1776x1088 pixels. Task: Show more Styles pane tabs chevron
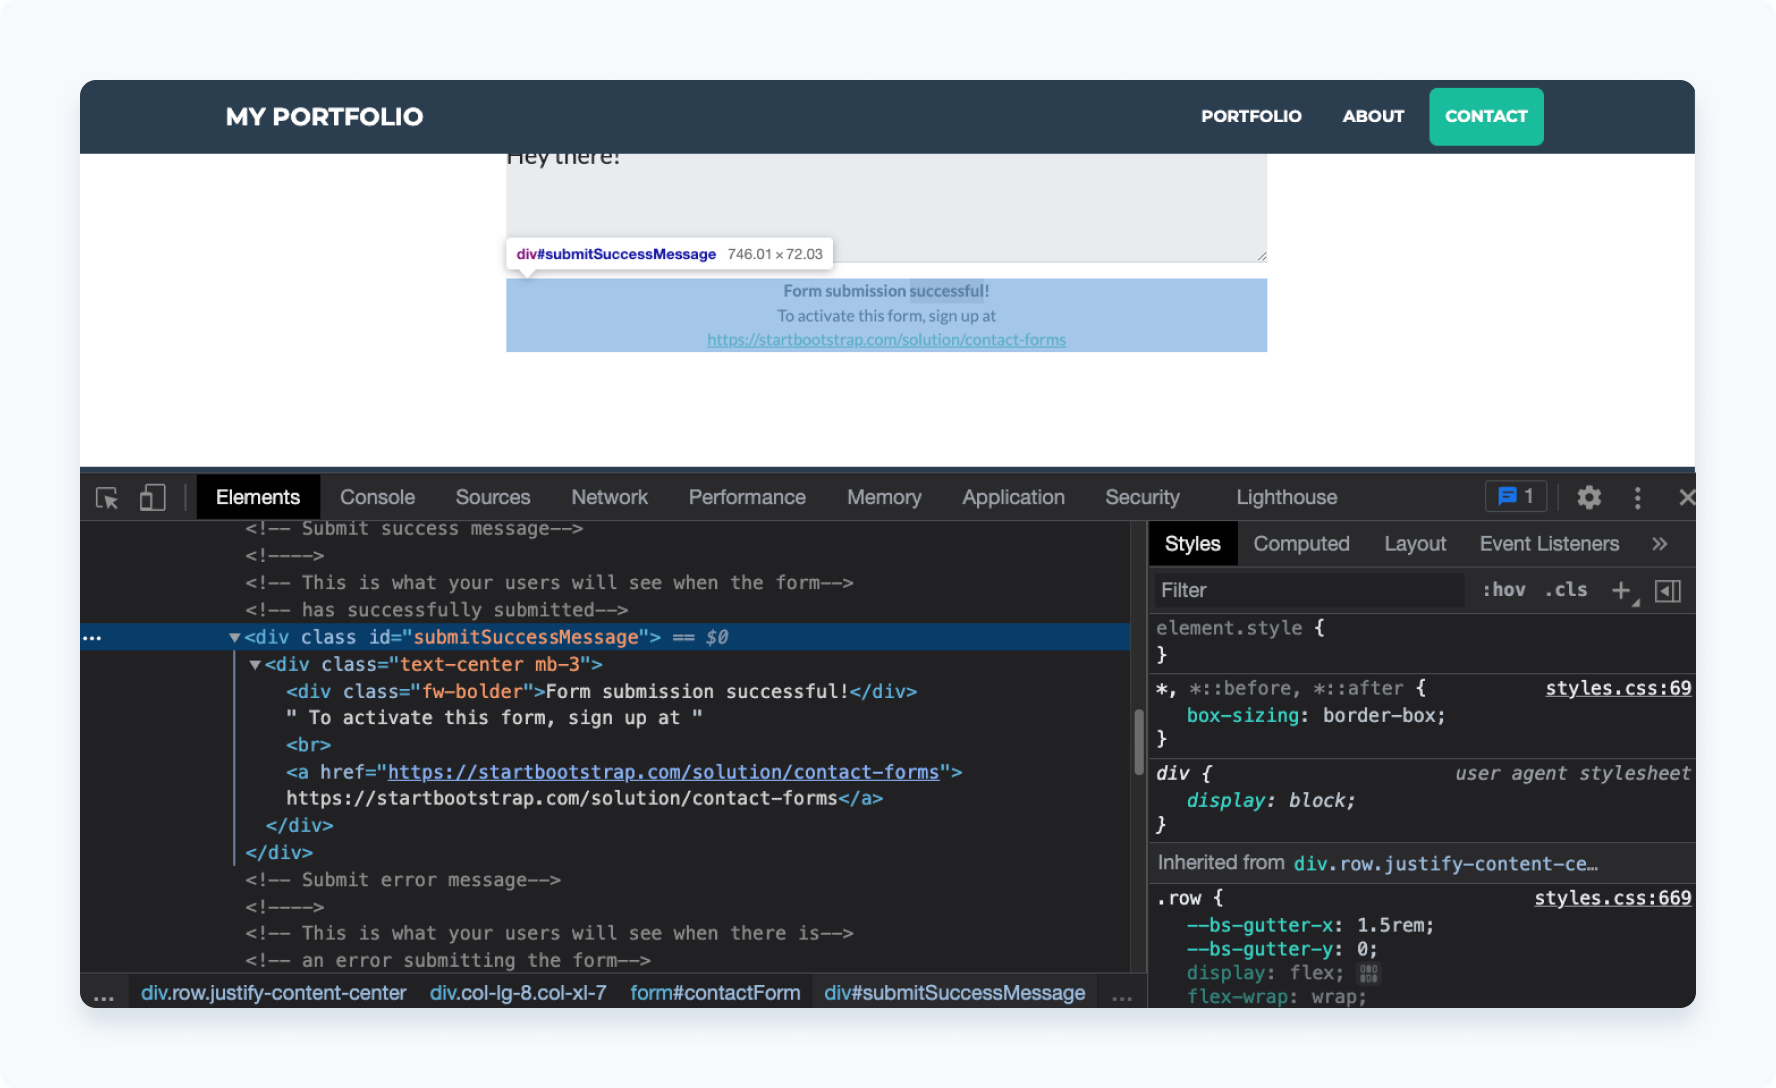[1660, 544]
